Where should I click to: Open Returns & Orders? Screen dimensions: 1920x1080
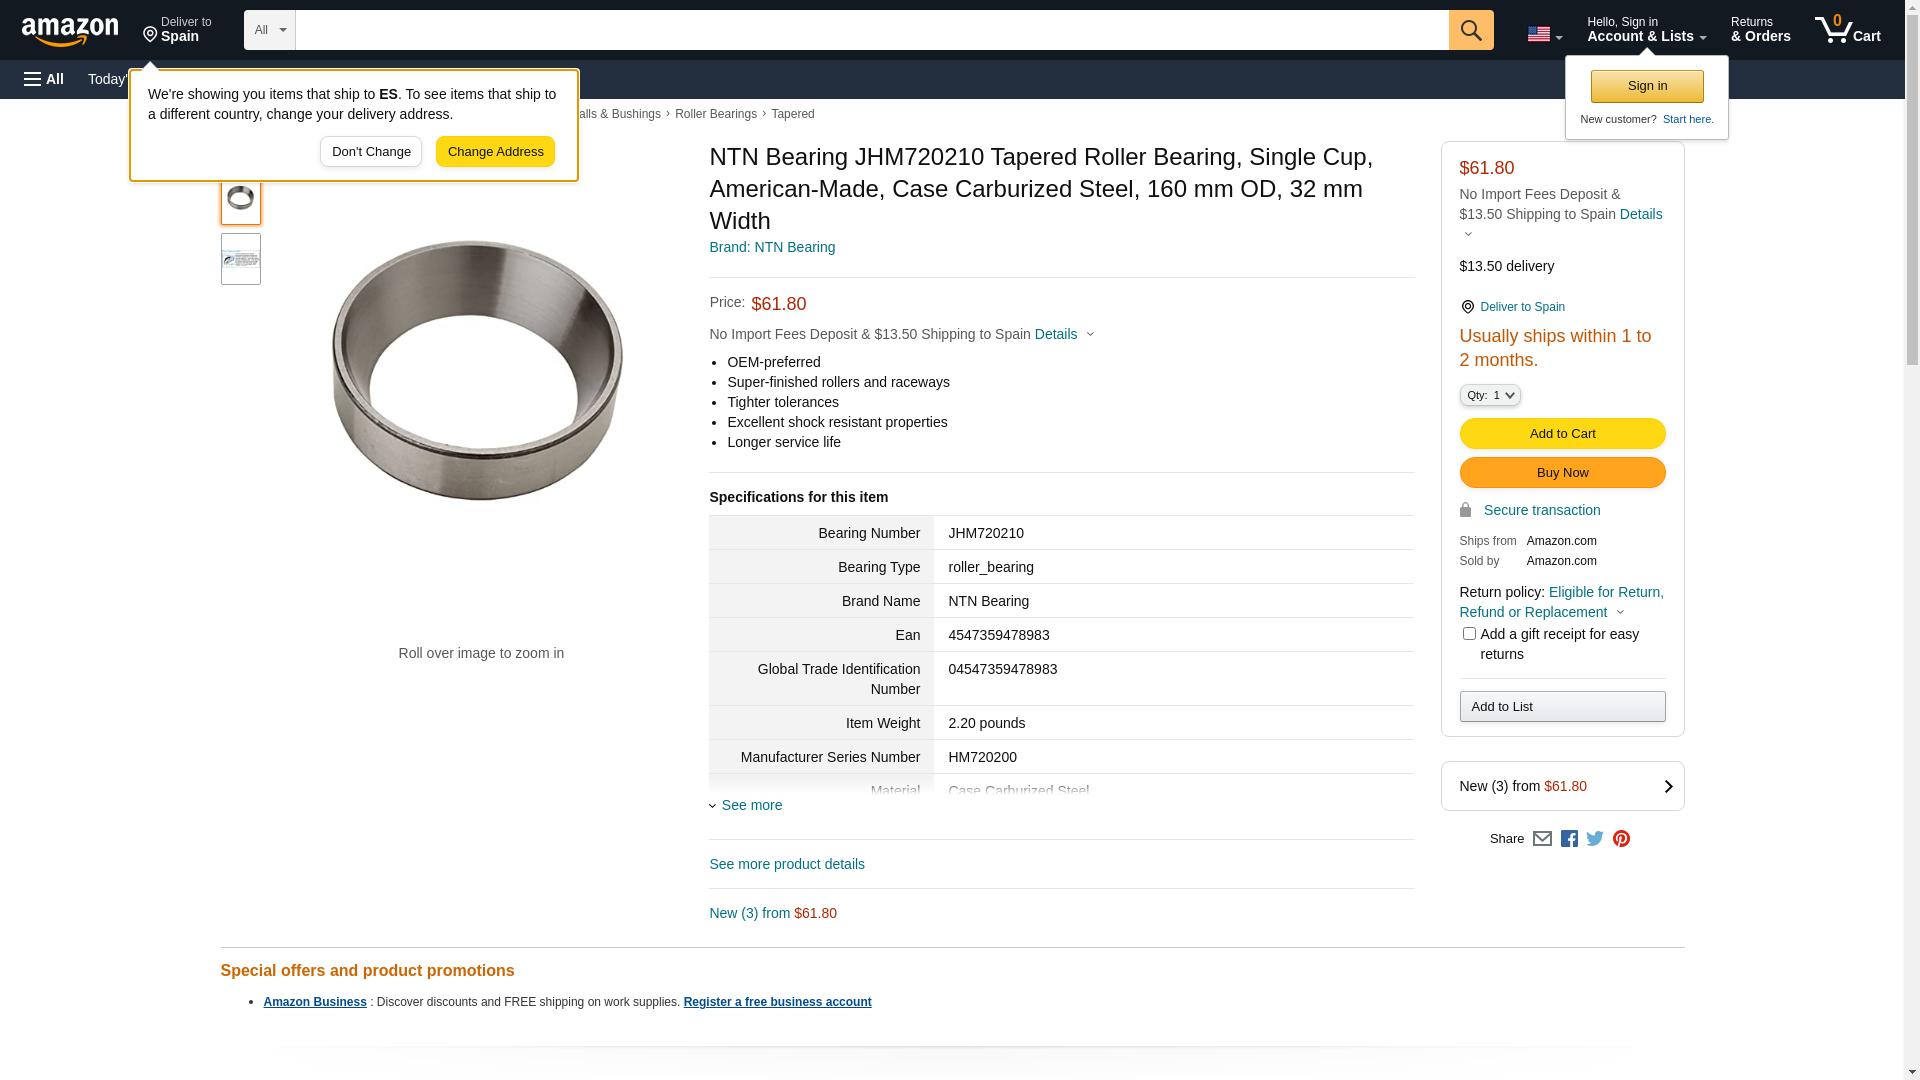point(1760,30)
